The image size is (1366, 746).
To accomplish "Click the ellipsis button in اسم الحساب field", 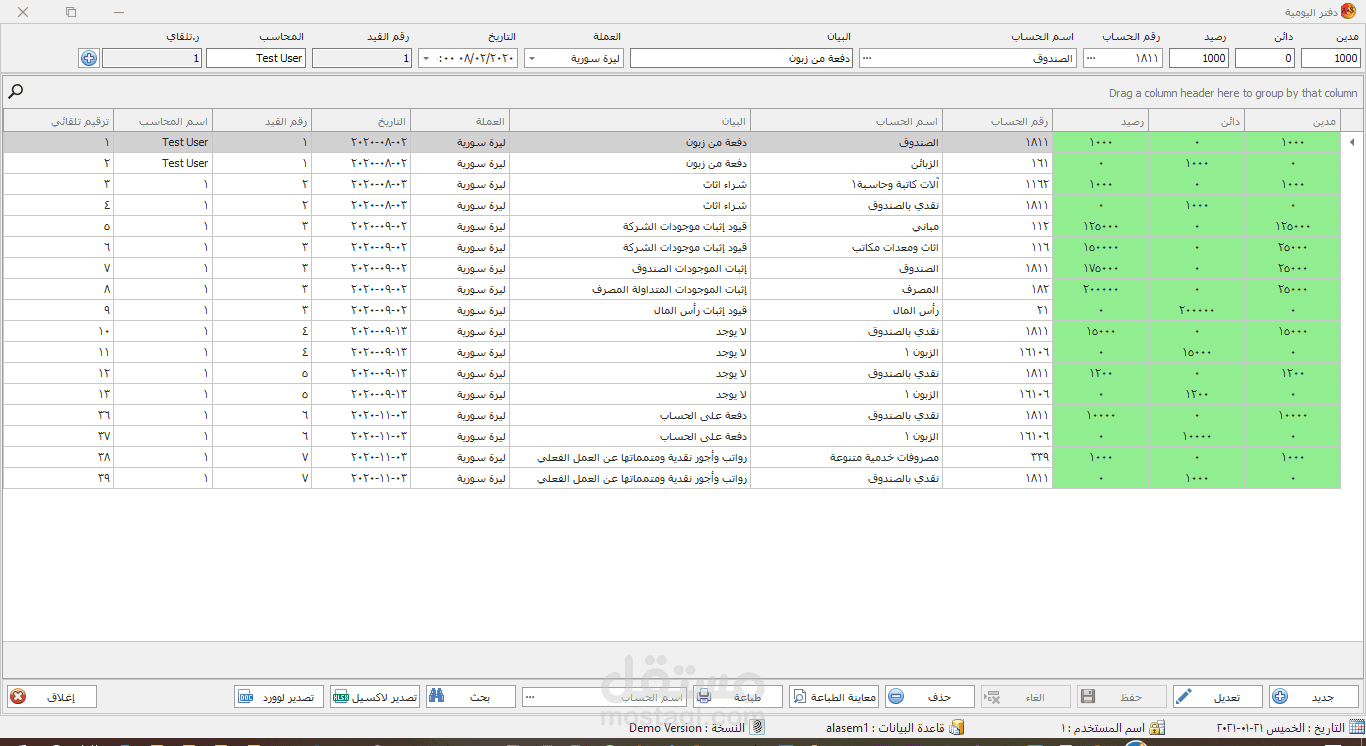I will point(867,58).
